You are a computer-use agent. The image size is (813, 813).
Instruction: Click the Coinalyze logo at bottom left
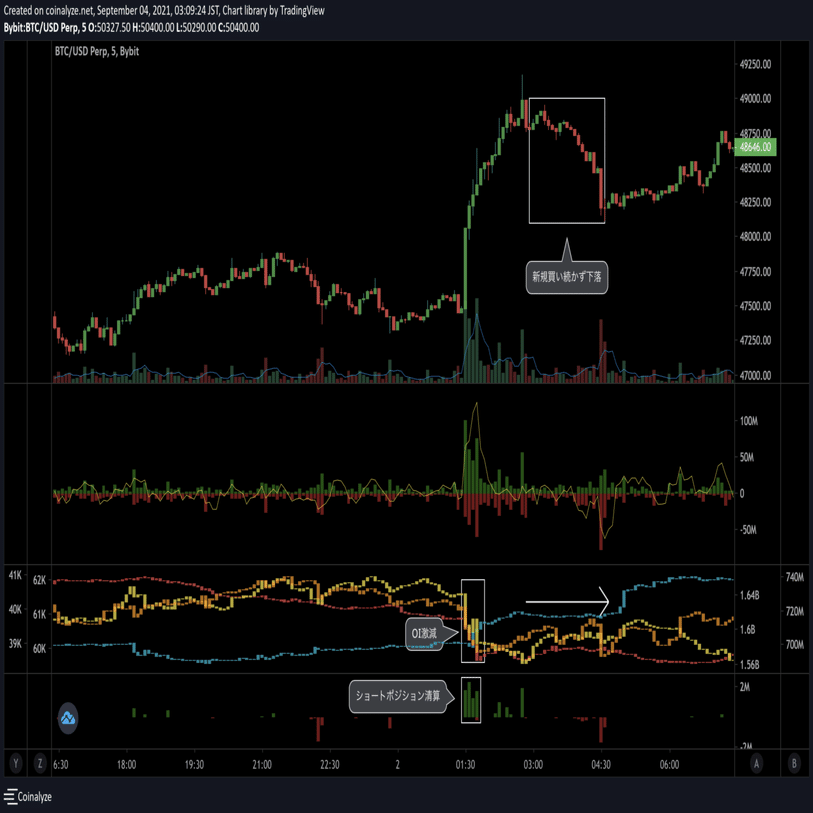pos(28,796)
